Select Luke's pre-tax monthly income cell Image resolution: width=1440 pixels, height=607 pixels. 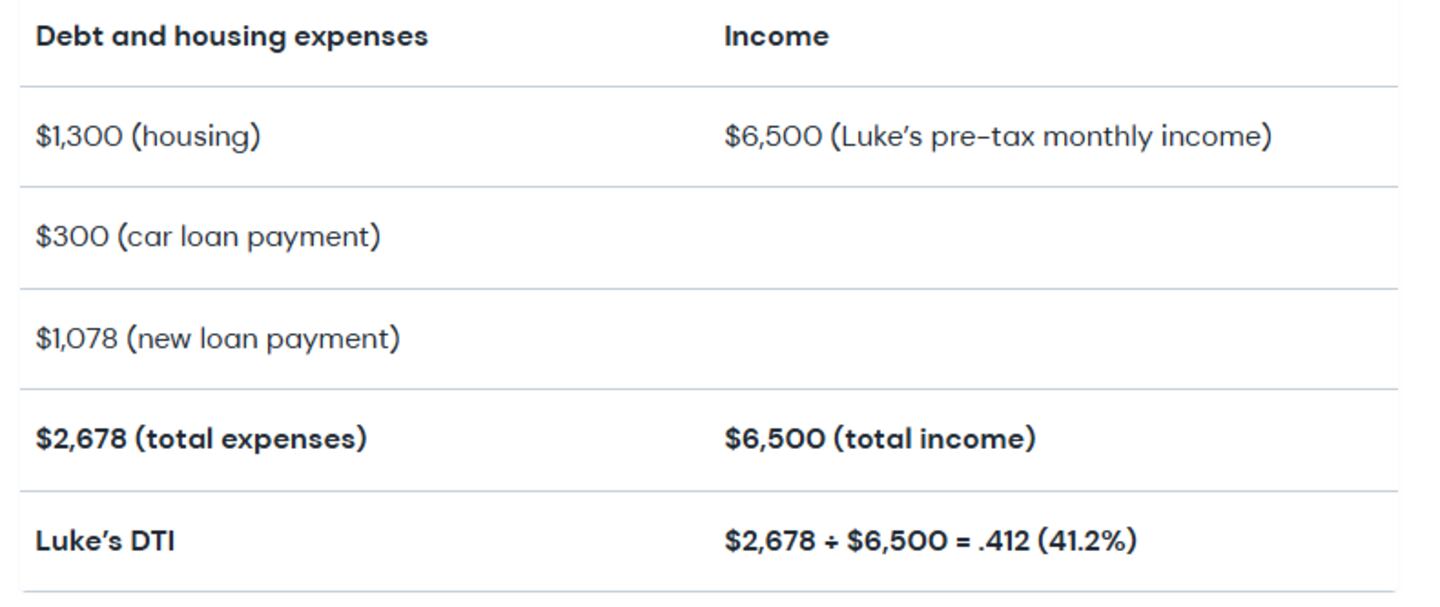click(997, 136)
